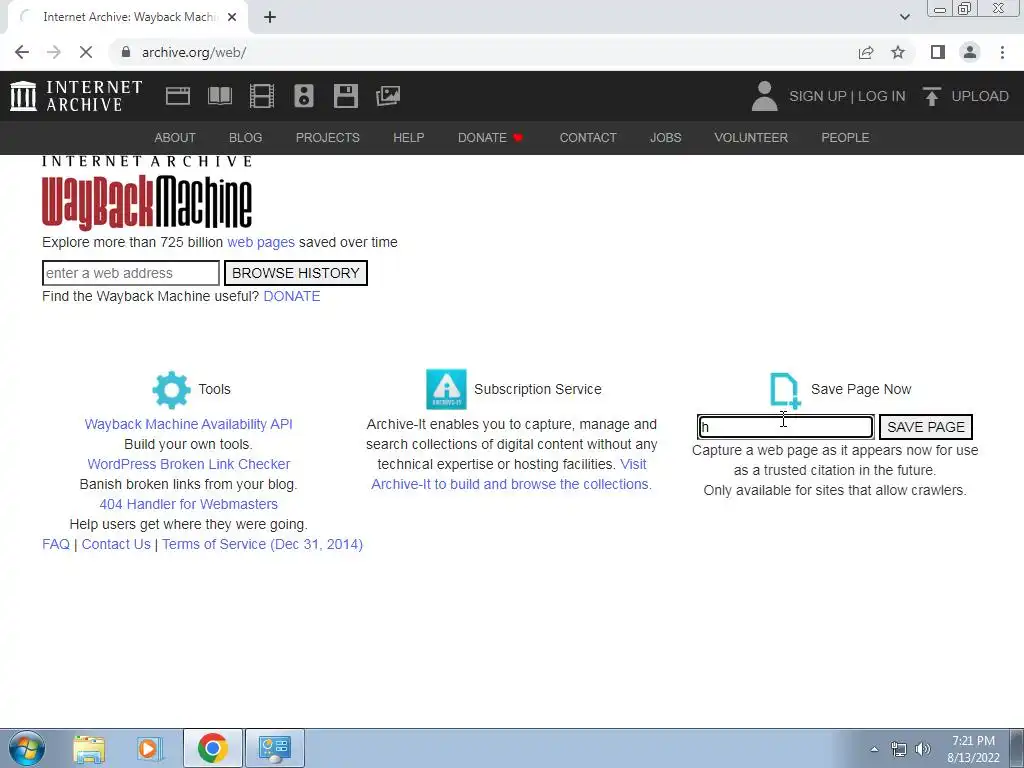Bookmark this tab with star icon
This screenshot has width=1024, height=768.
[x=898, y=52]
